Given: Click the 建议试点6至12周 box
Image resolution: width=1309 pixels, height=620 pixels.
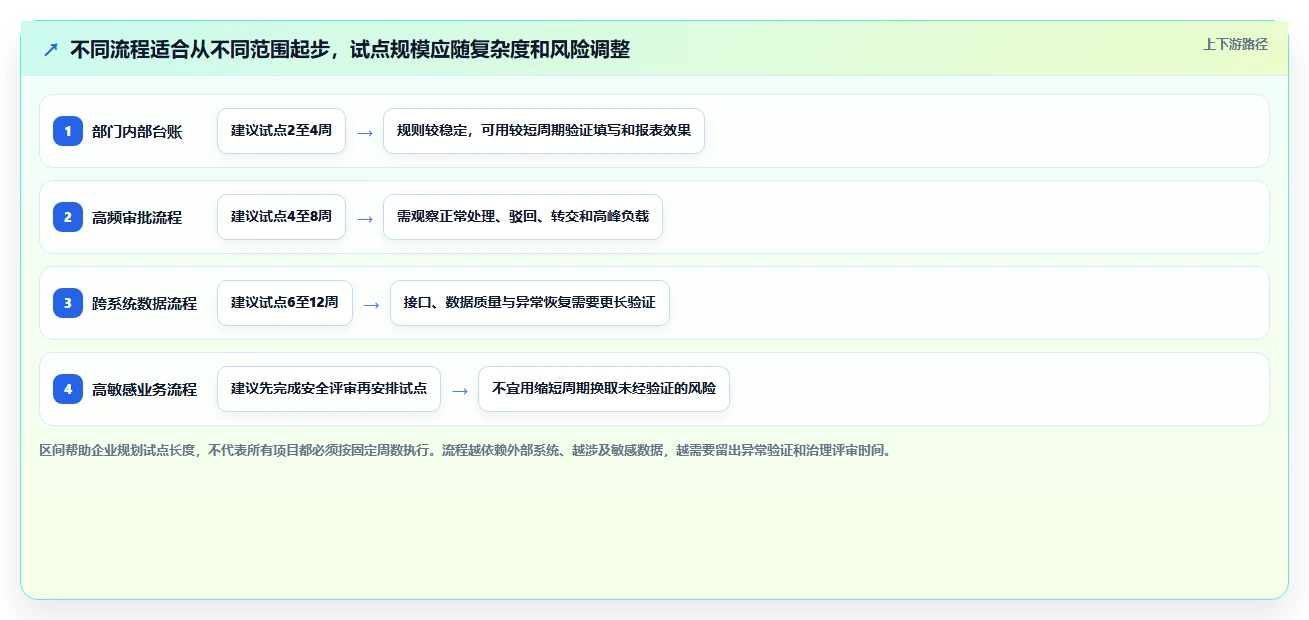Looking at the screenshot, I should (x=285, y=303).
